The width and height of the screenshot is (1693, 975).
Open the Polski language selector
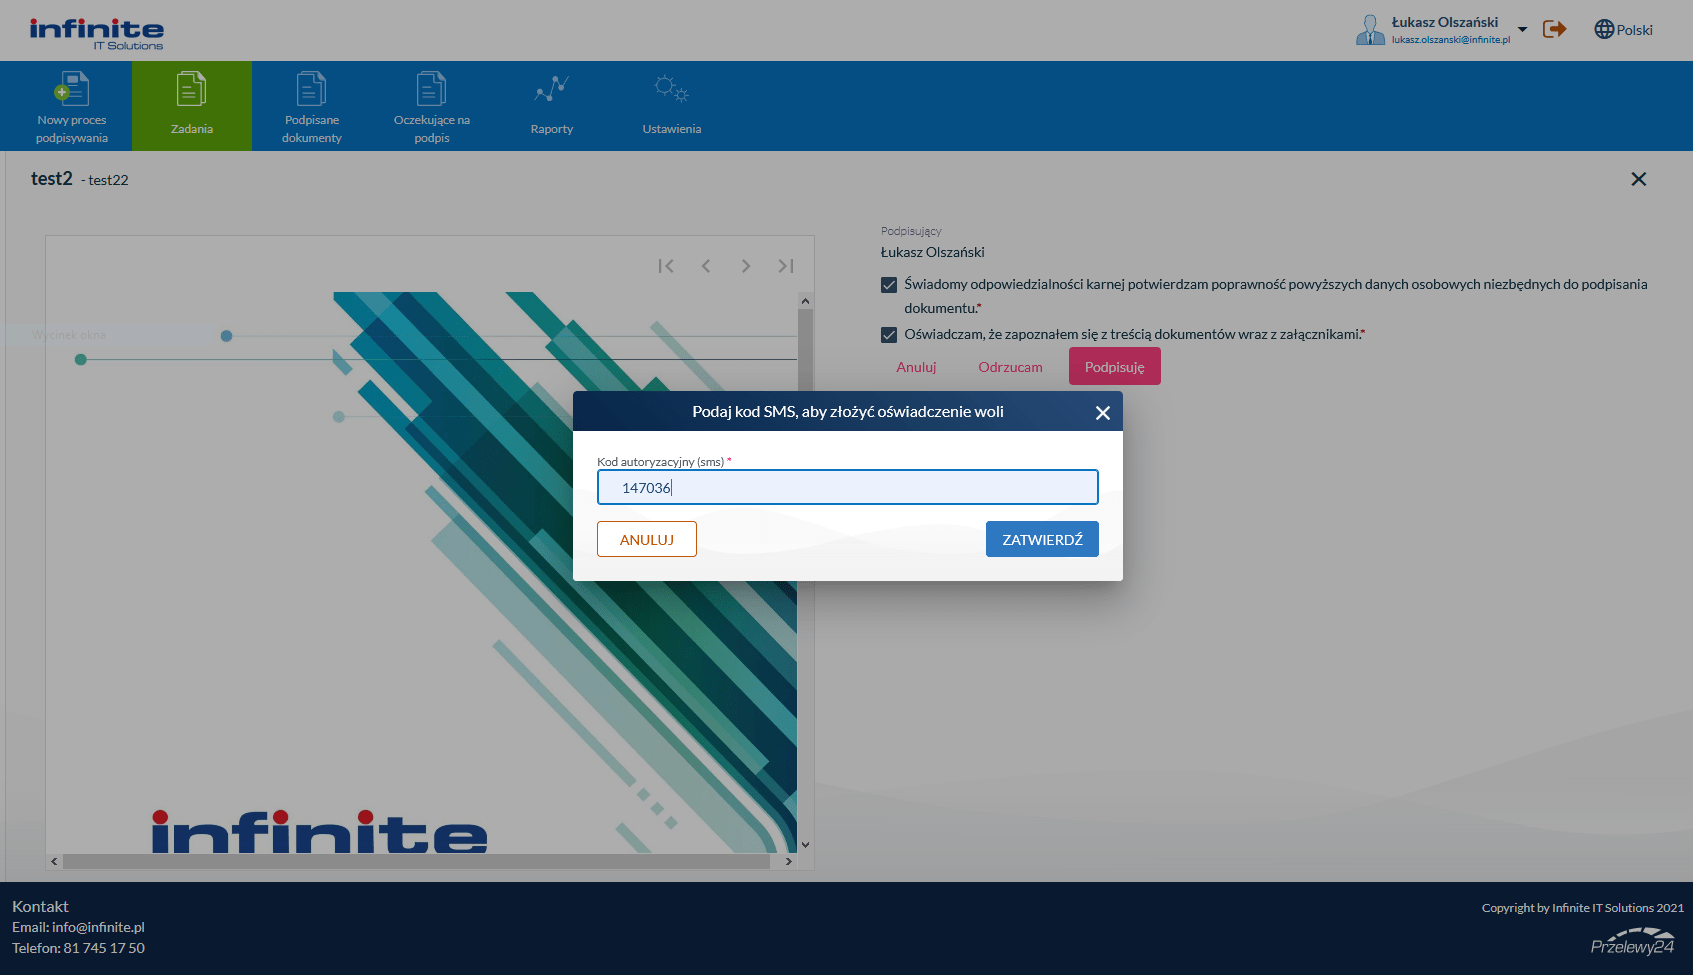pos(1623,30)
